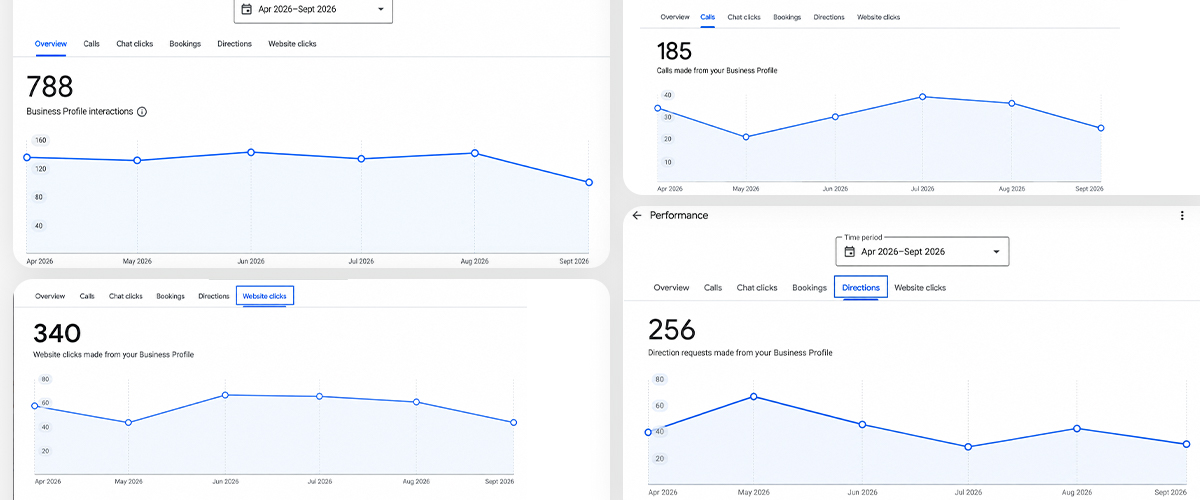Click the Aug 2026 point on the direction requests chart
Image resolution: width=1200 pixels, height=500 pixels.
tap(1077, 428)
